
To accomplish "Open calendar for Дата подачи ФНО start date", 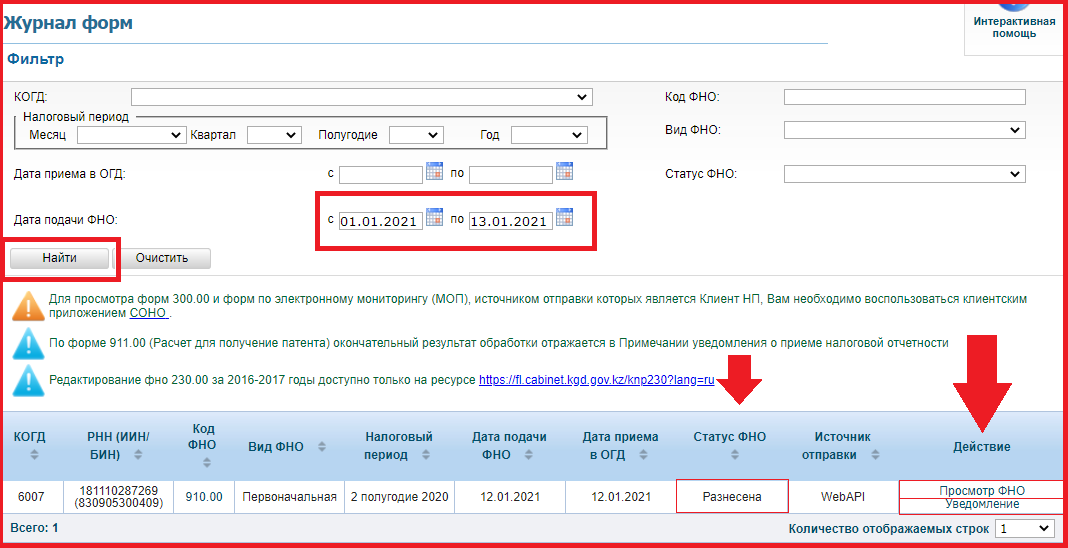I will coord(434,217).
